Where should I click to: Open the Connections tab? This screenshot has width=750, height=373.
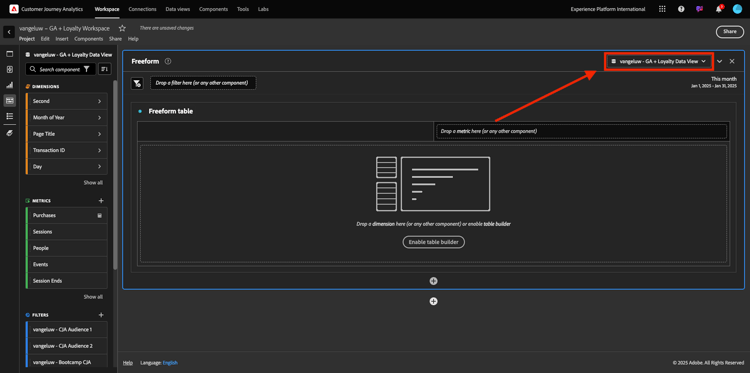click(143, 9)
